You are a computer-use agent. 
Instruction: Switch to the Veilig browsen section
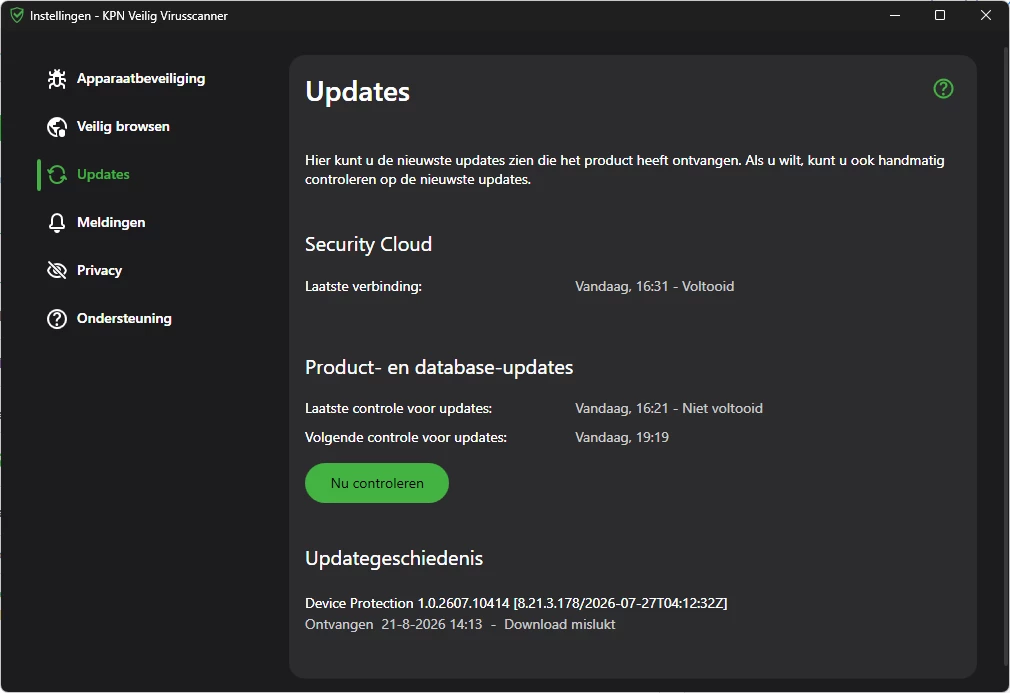pyautogui.click(x=123, y=127)
